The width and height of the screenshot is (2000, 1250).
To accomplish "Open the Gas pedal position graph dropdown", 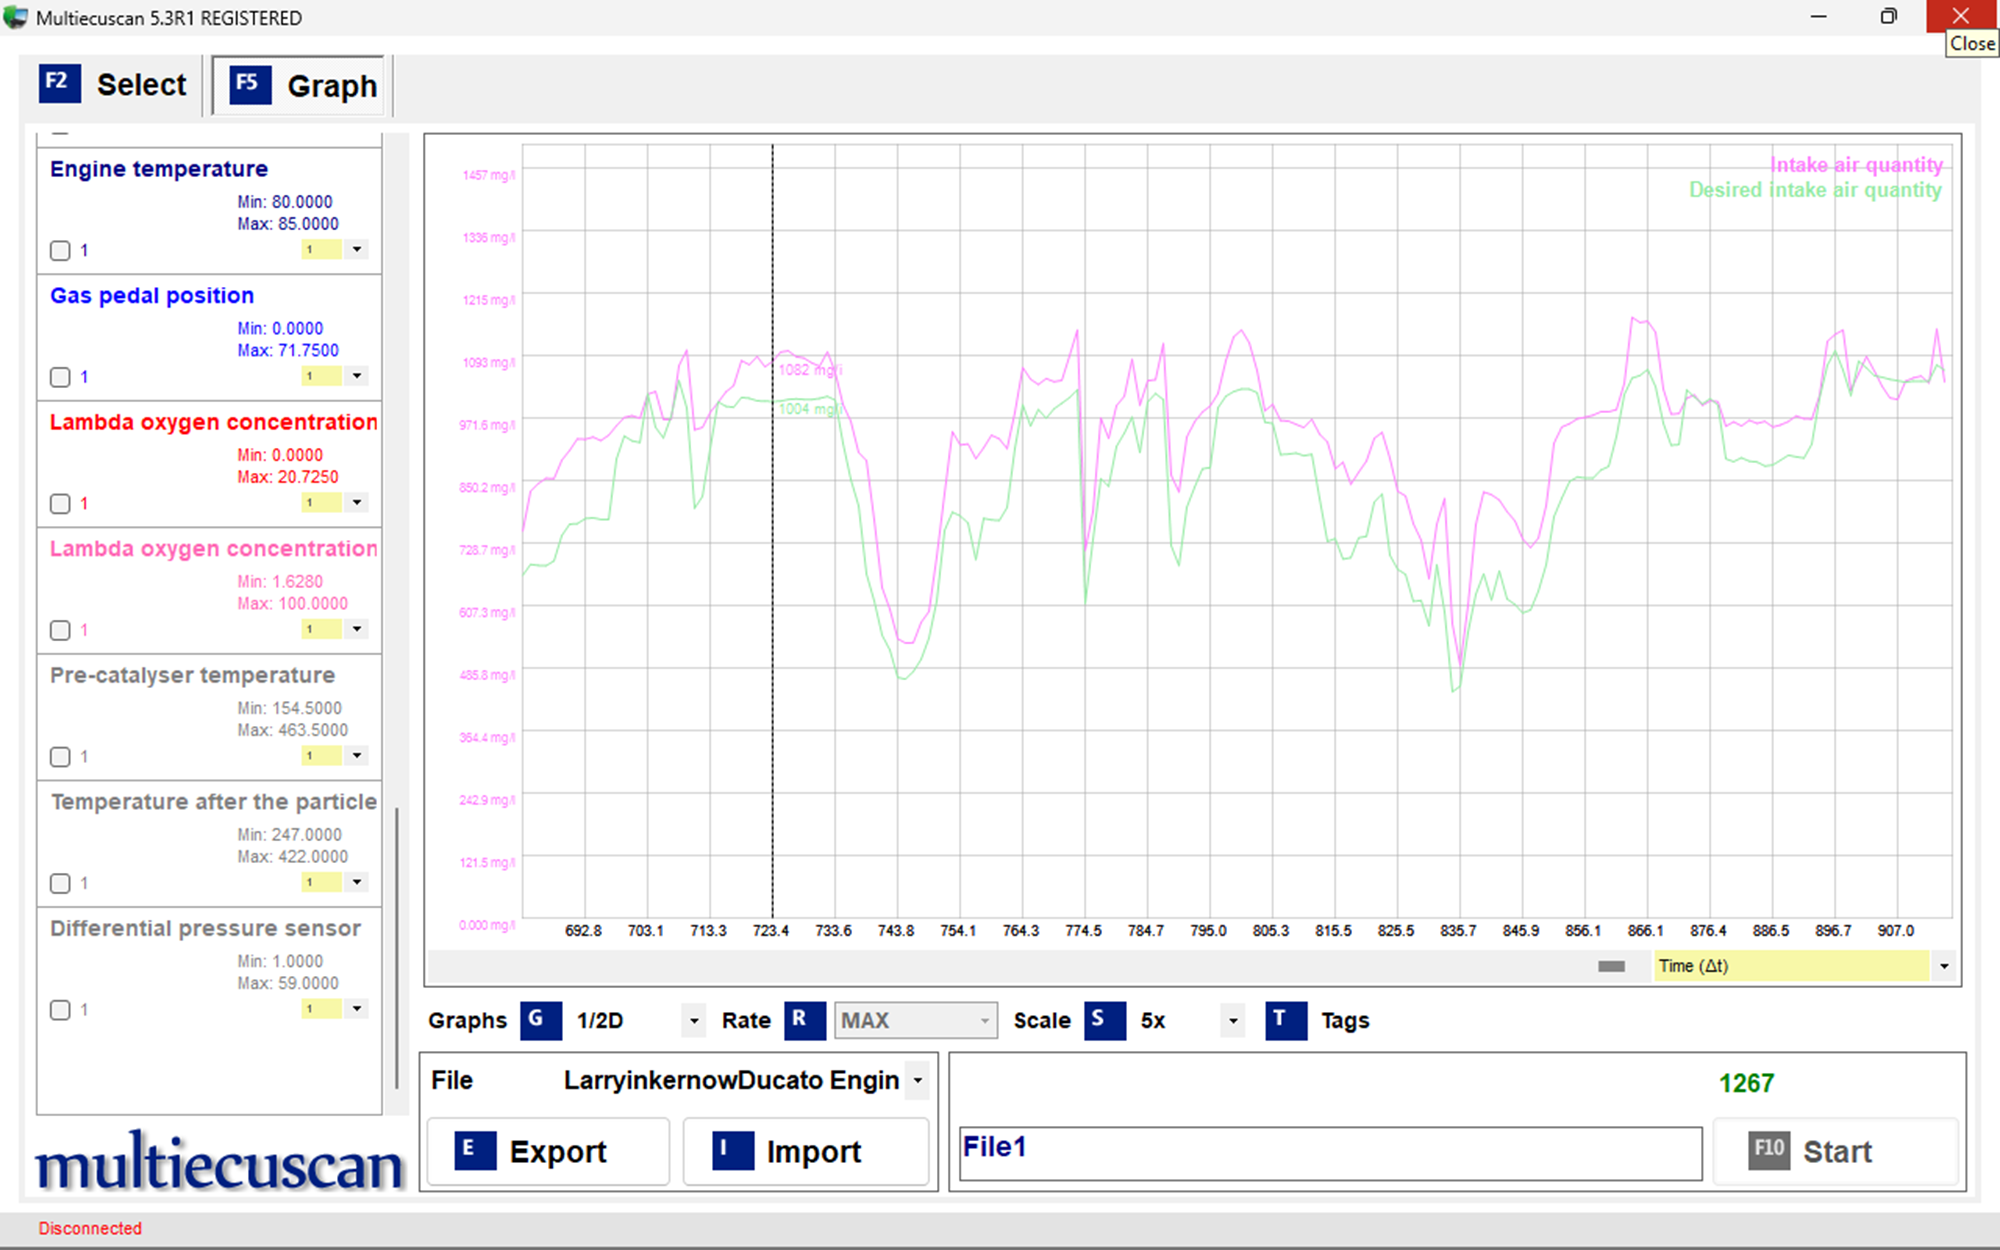I will (x=356, y=376).
